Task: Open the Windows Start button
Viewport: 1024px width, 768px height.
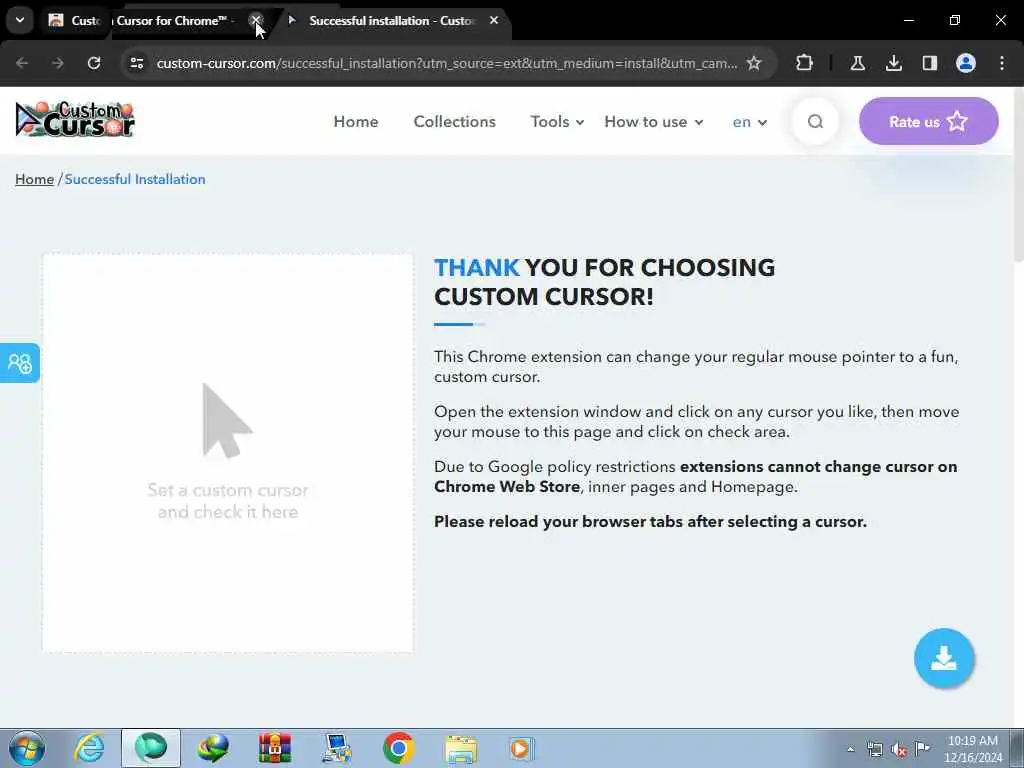Action: tap(27, 748)
